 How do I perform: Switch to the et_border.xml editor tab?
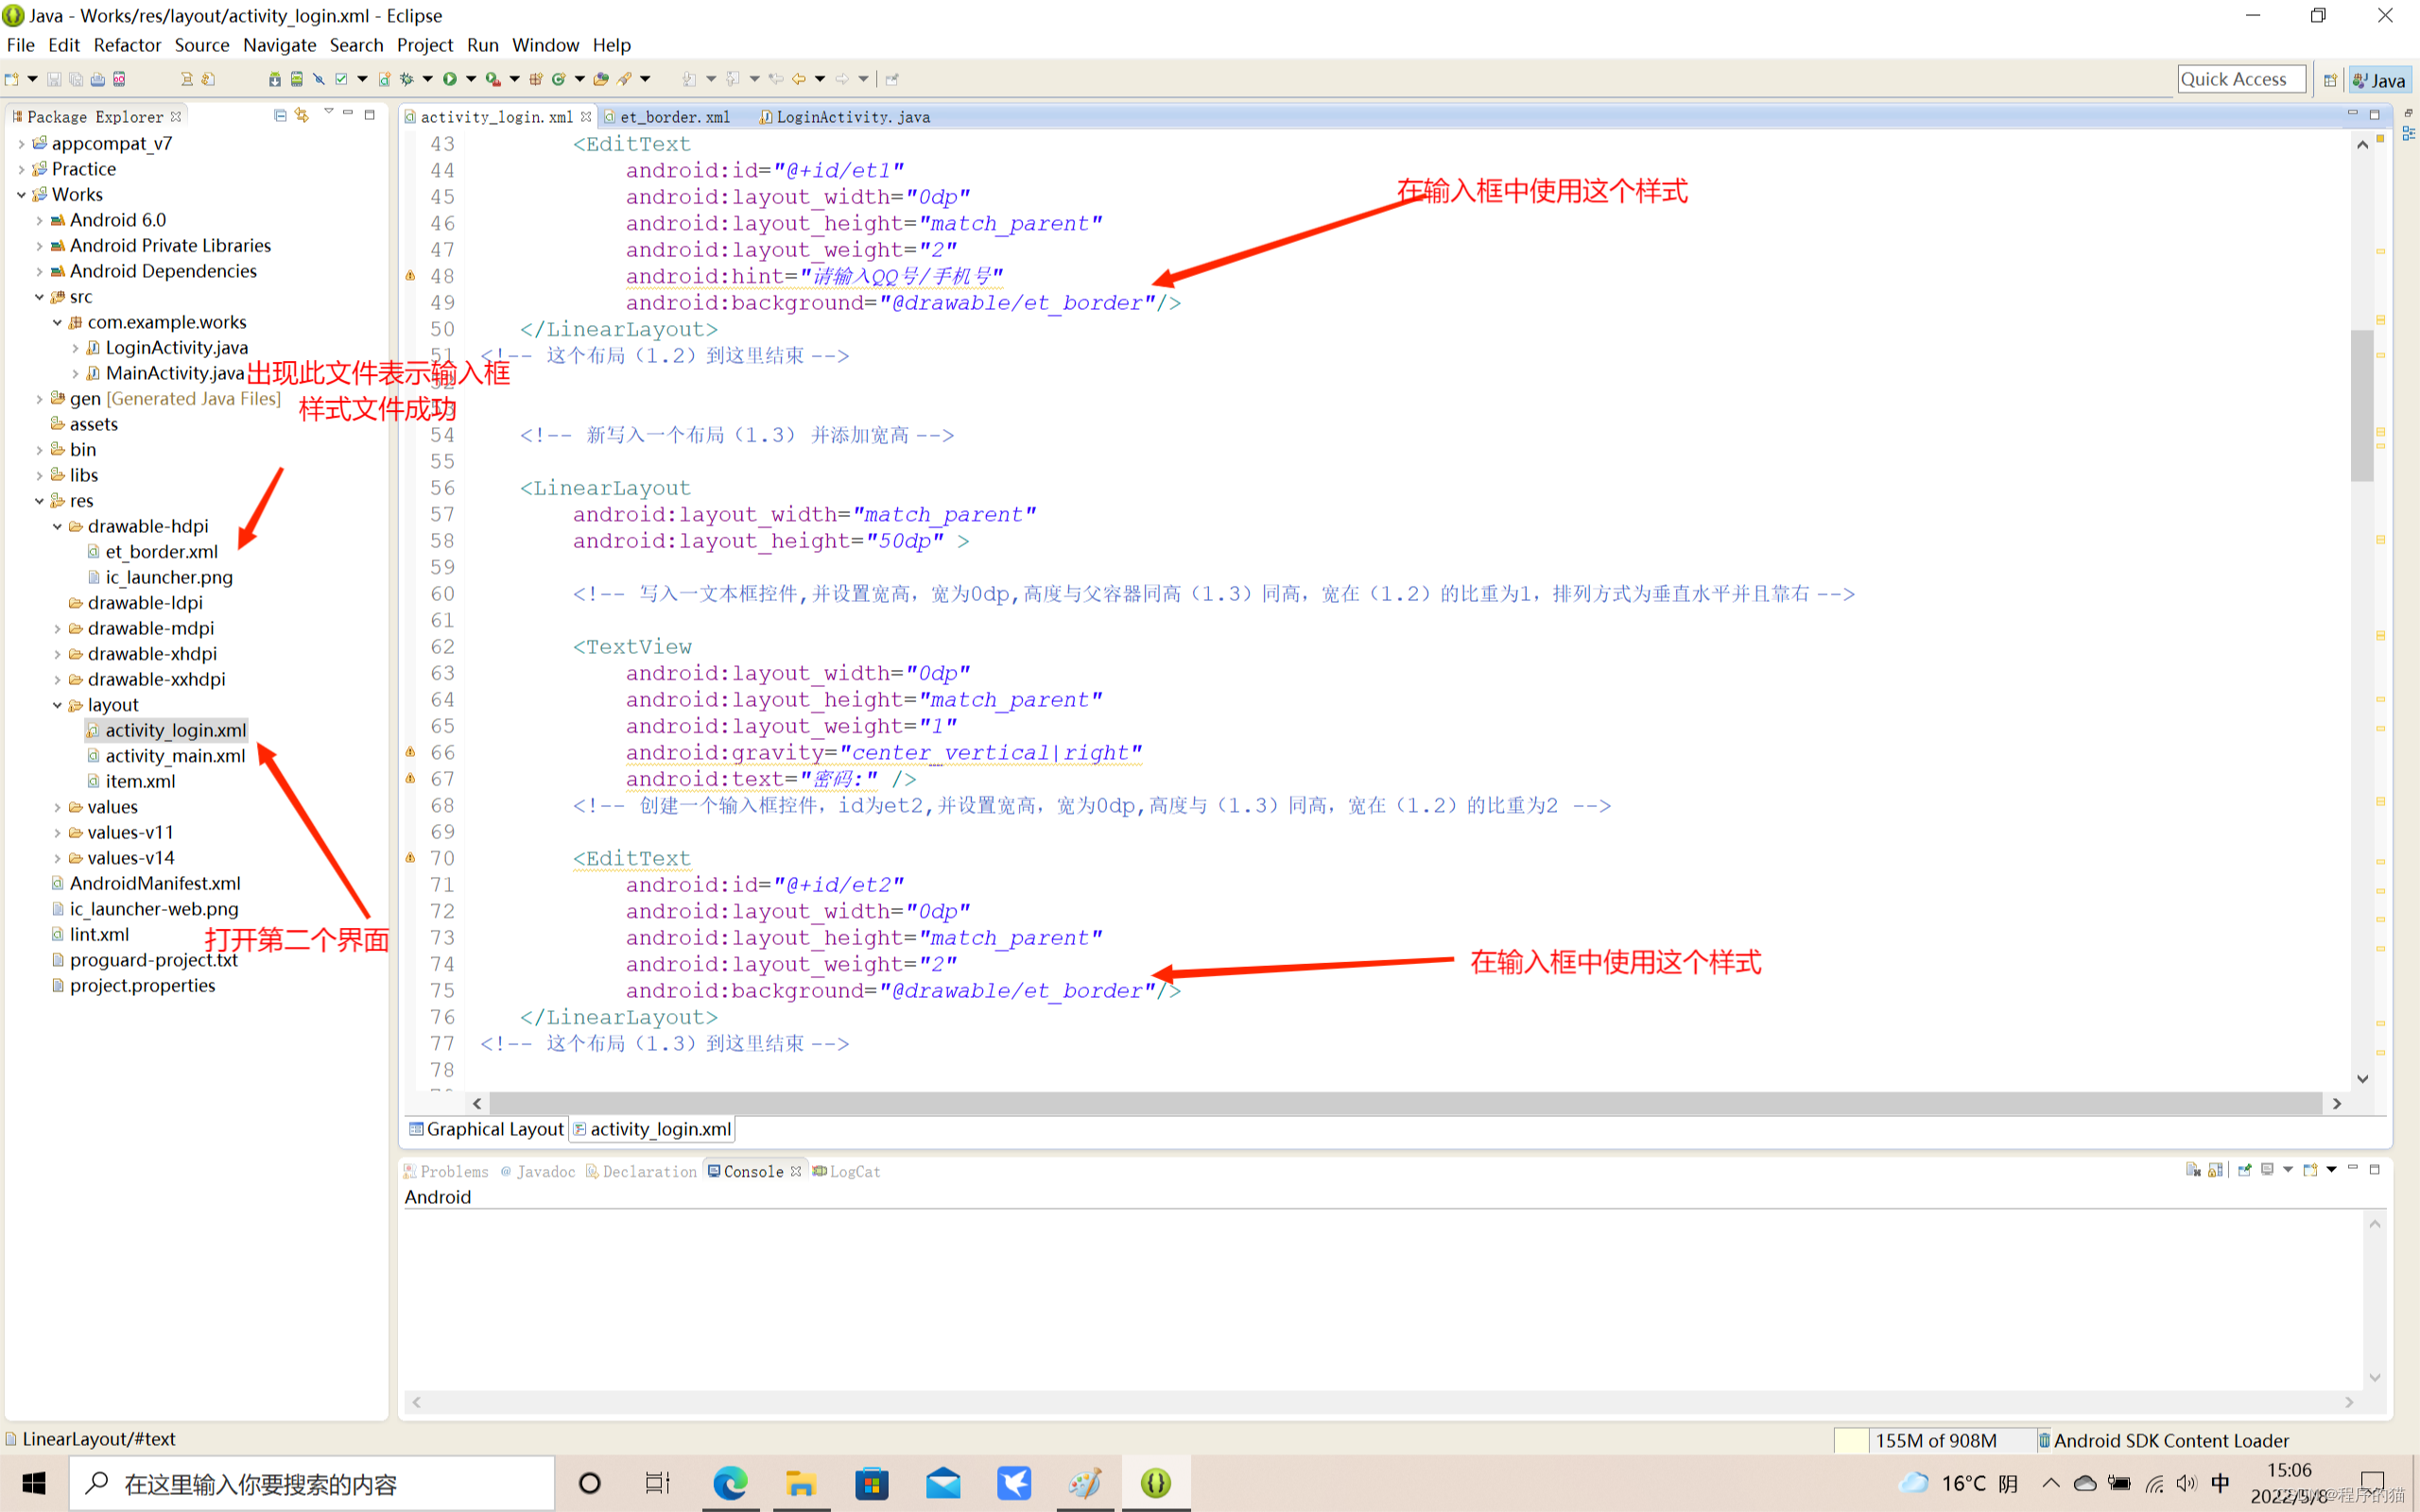coord(674,117)
